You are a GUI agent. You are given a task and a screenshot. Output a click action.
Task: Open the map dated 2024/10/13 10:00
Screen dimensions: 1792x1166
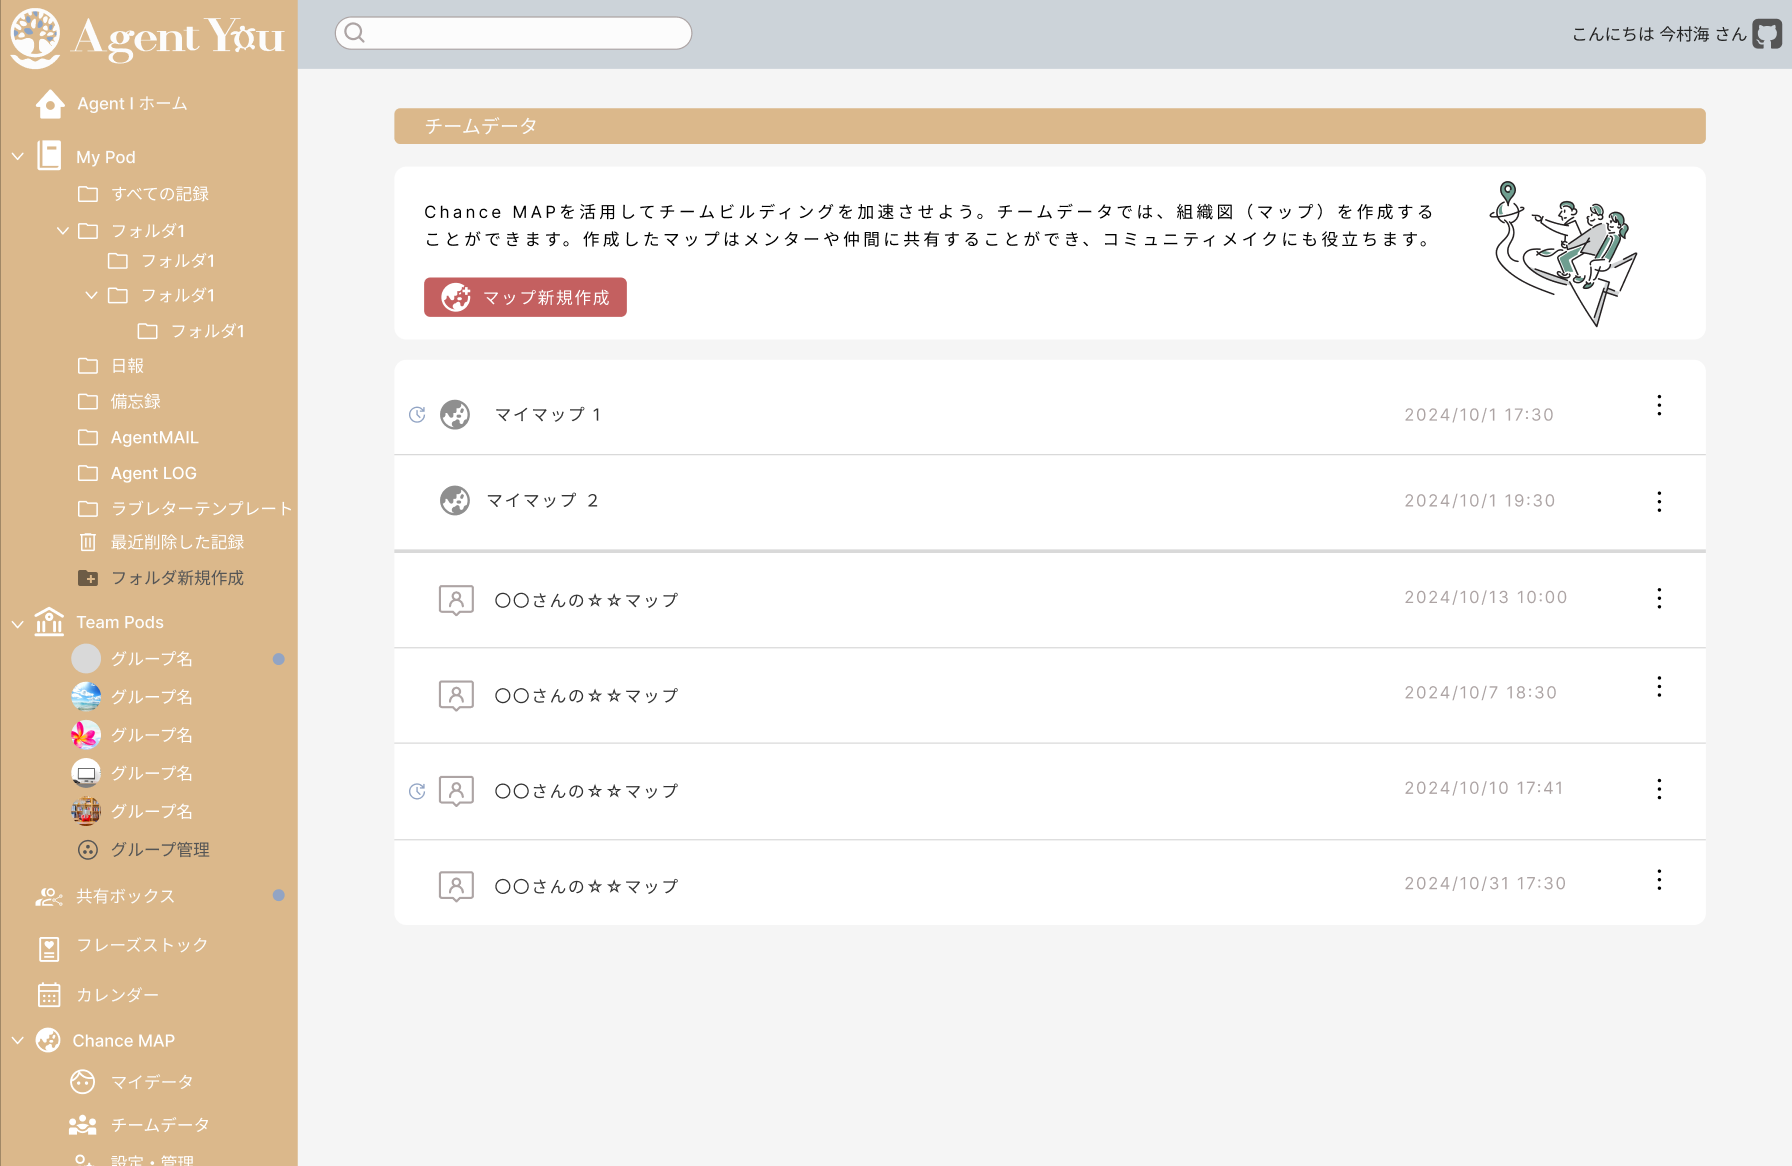[586, 600]
